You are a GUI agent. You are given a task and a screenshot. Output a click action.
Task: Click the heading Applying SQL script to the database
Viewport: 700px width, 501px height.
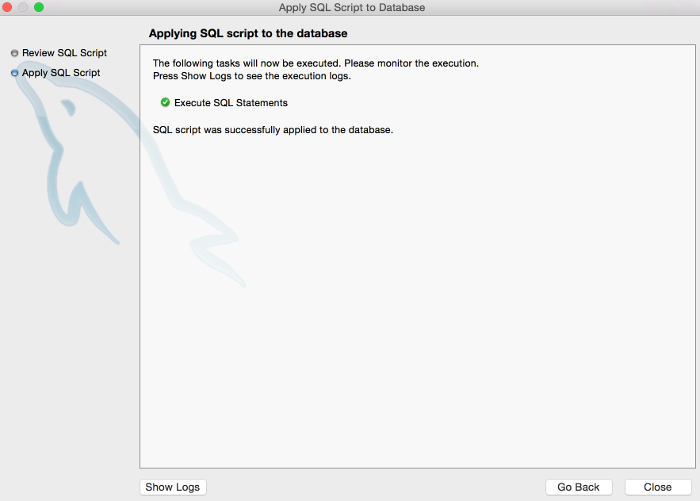[248, 33]
